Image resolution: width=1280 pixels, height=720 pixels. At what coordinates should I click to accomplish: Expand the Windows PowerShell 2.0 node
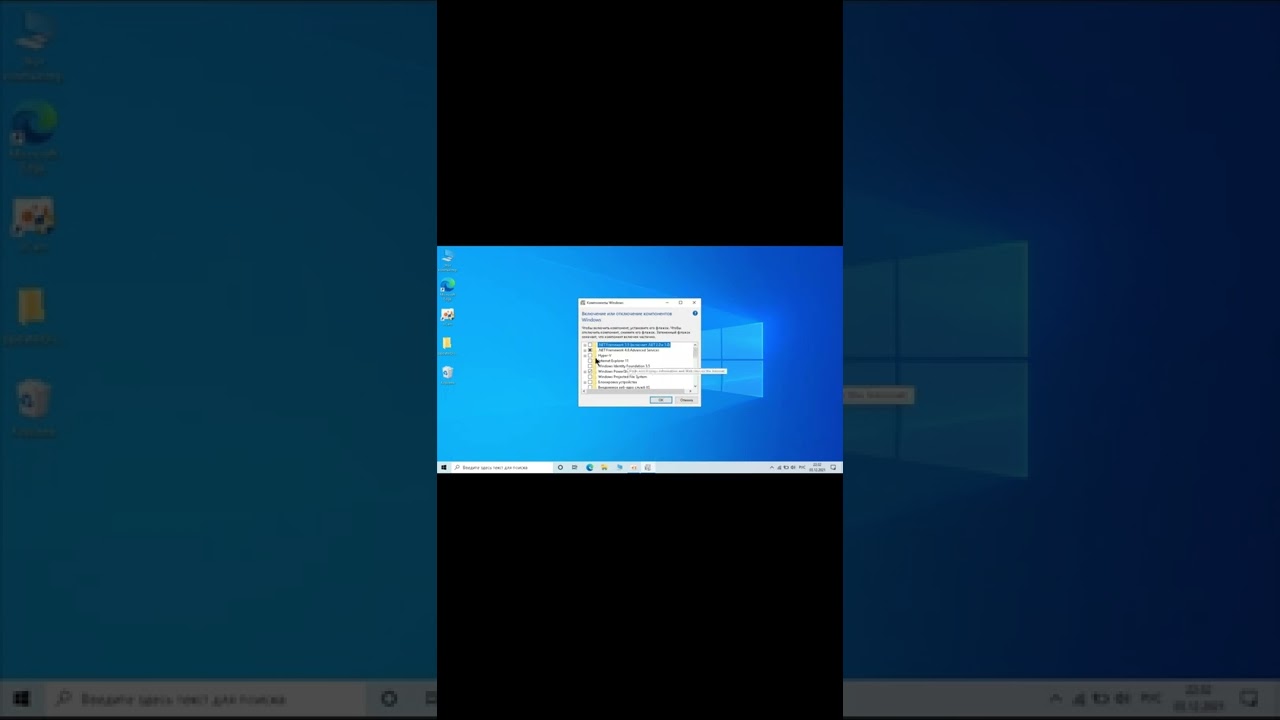tap(585, 371)
